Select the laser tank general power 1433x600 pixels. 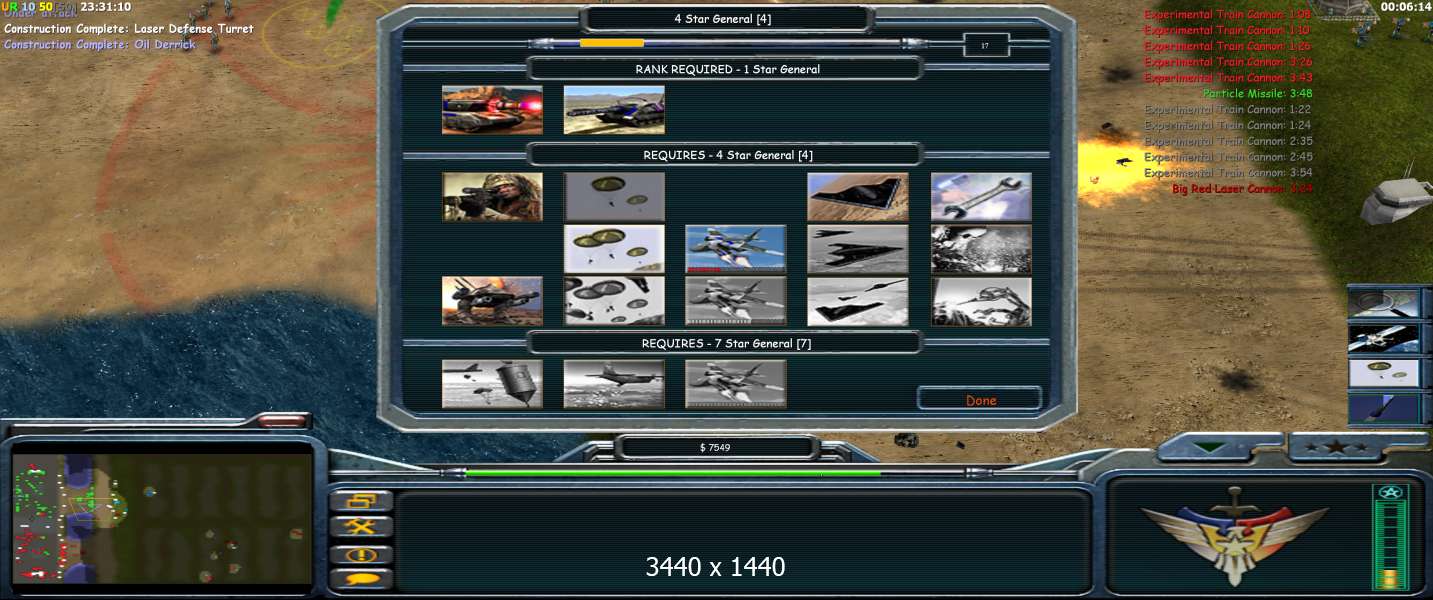click(x=492, y=109)
